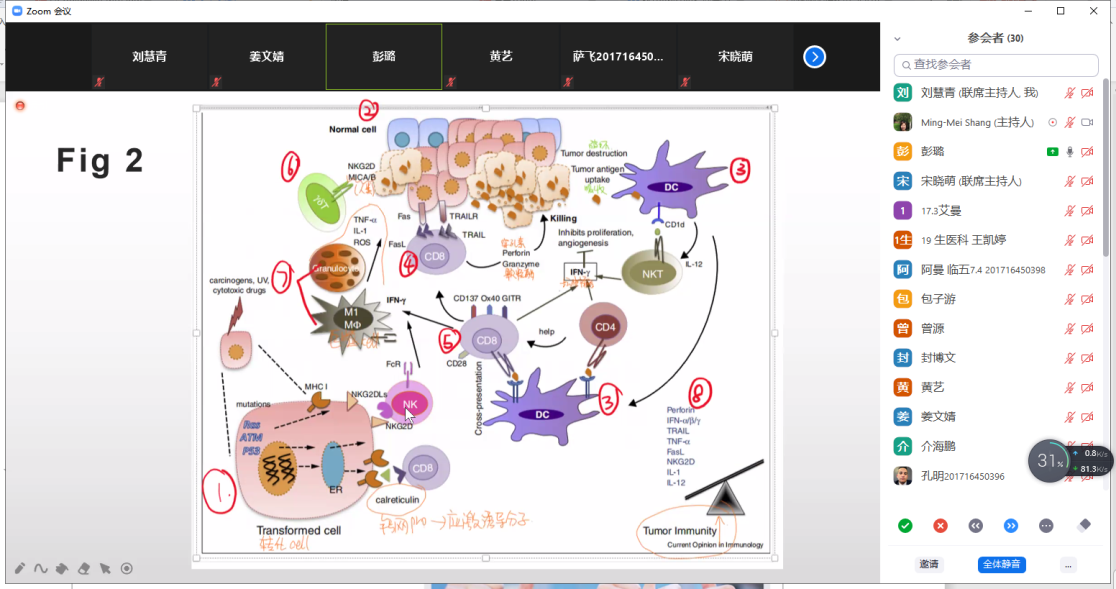Image resolution: width=1116 pixels, height=589 pixels.
Task: Select 萨飞201716450's video thumbnail
Action: click(x=618, y=57)
